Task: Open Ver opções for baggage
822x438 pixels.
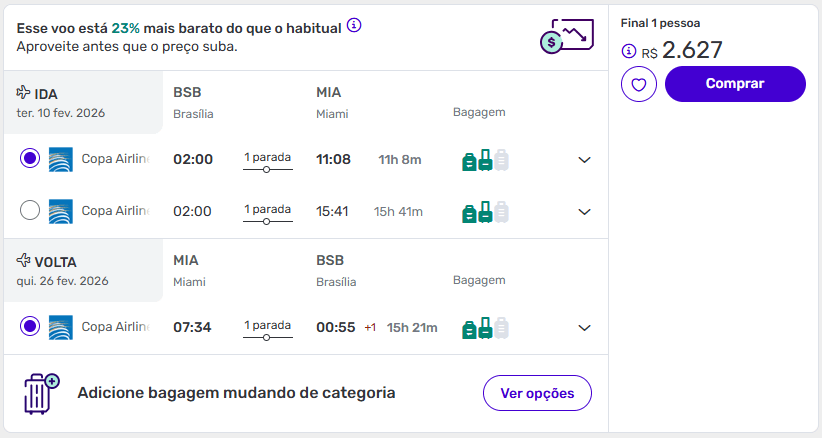Action: [537, 393]
